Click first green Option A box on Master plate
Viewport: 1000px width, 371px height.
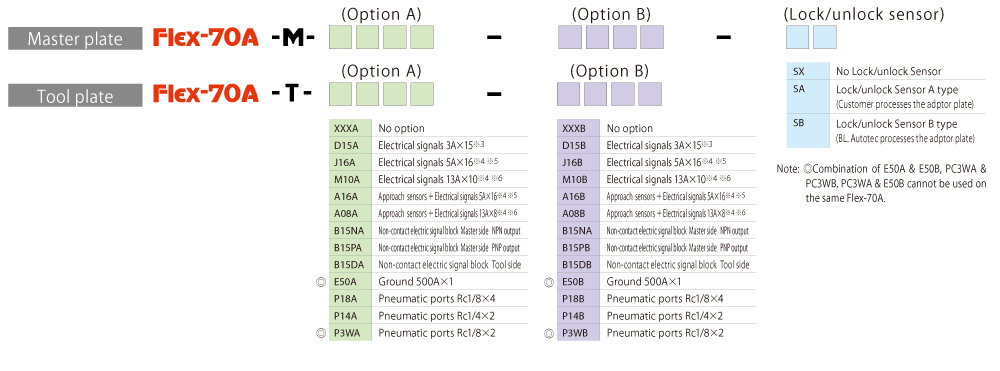[341, 38]
